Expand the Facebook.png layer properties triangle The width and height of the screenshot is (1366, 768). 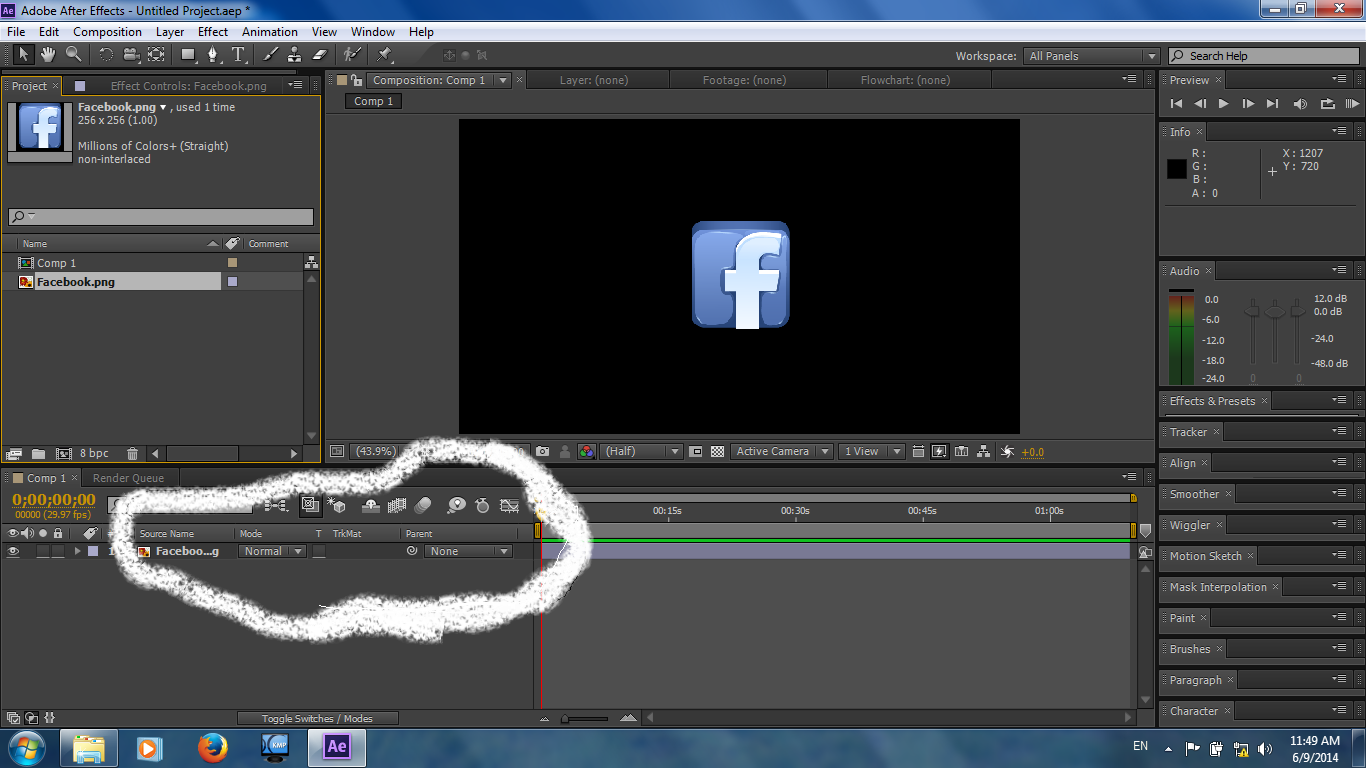(77, 551)
